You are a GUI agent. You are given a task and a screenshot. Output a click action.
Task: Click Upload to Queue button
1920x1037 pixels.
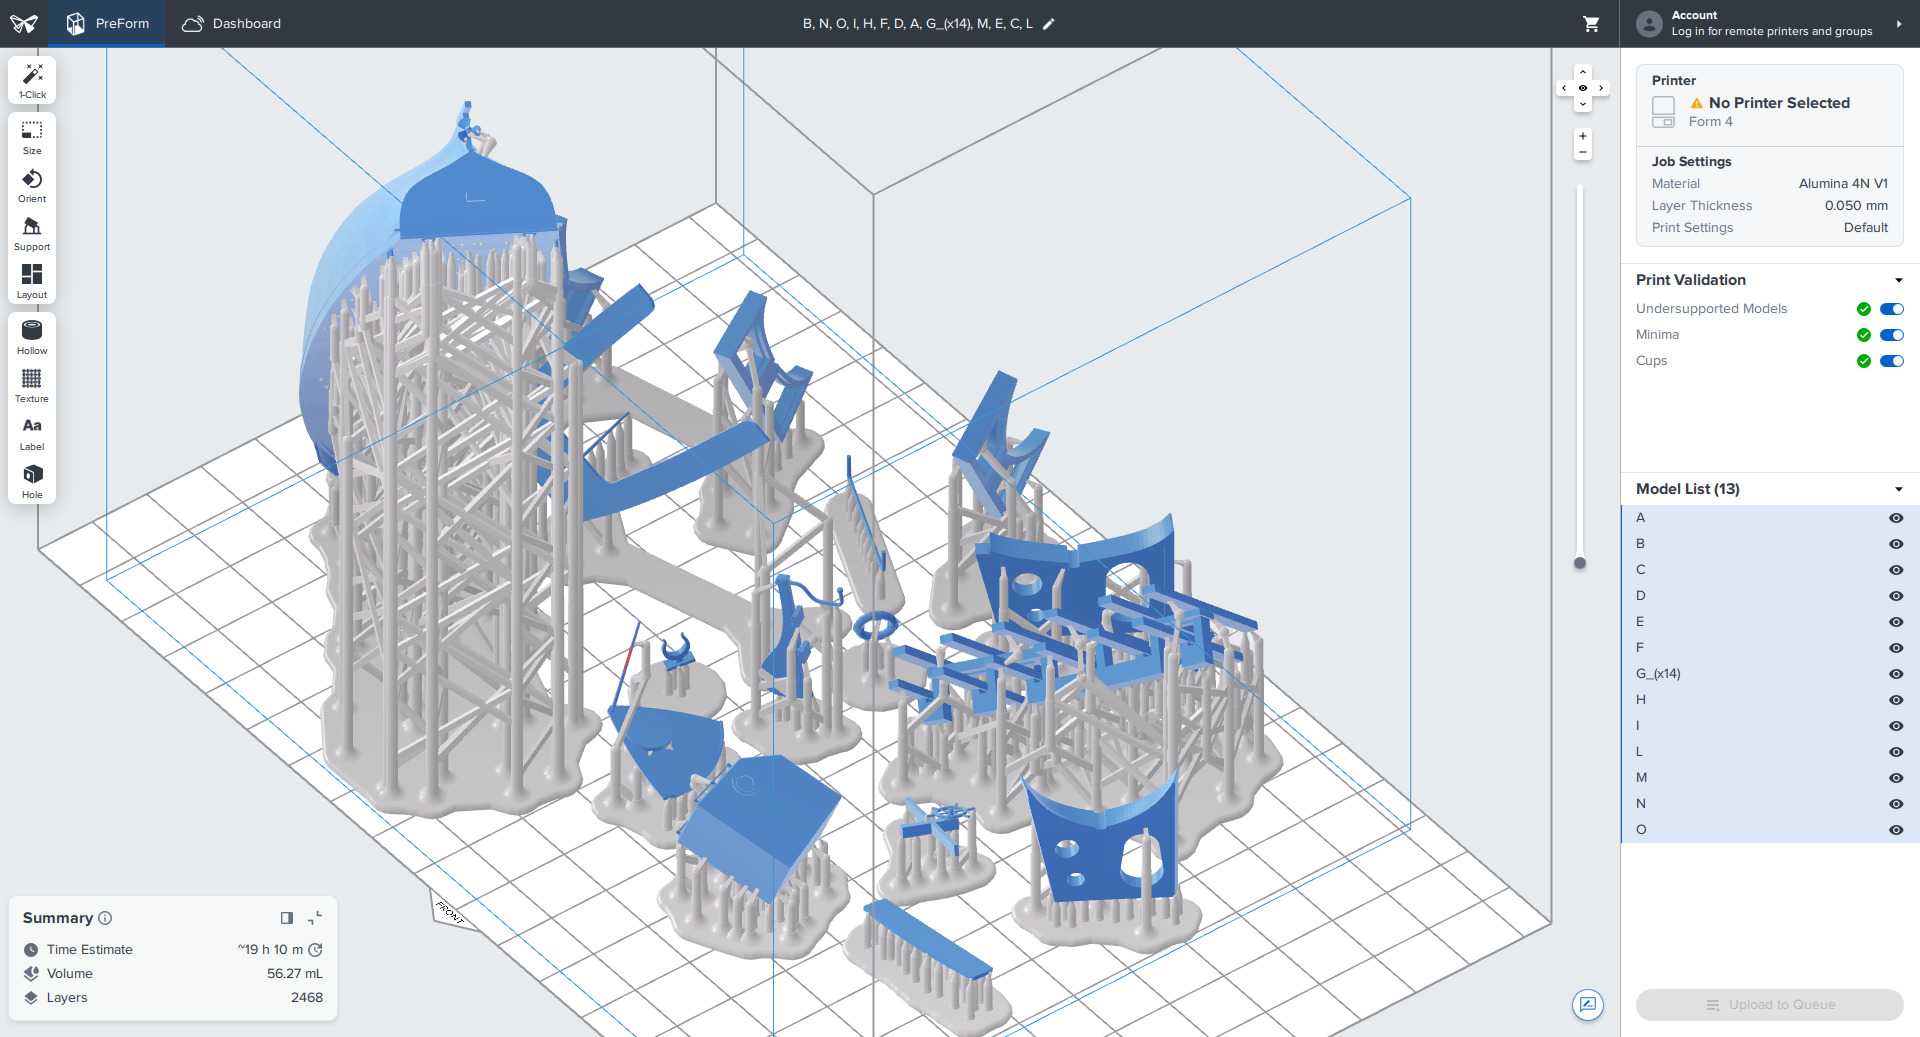click(1770, 1005)
